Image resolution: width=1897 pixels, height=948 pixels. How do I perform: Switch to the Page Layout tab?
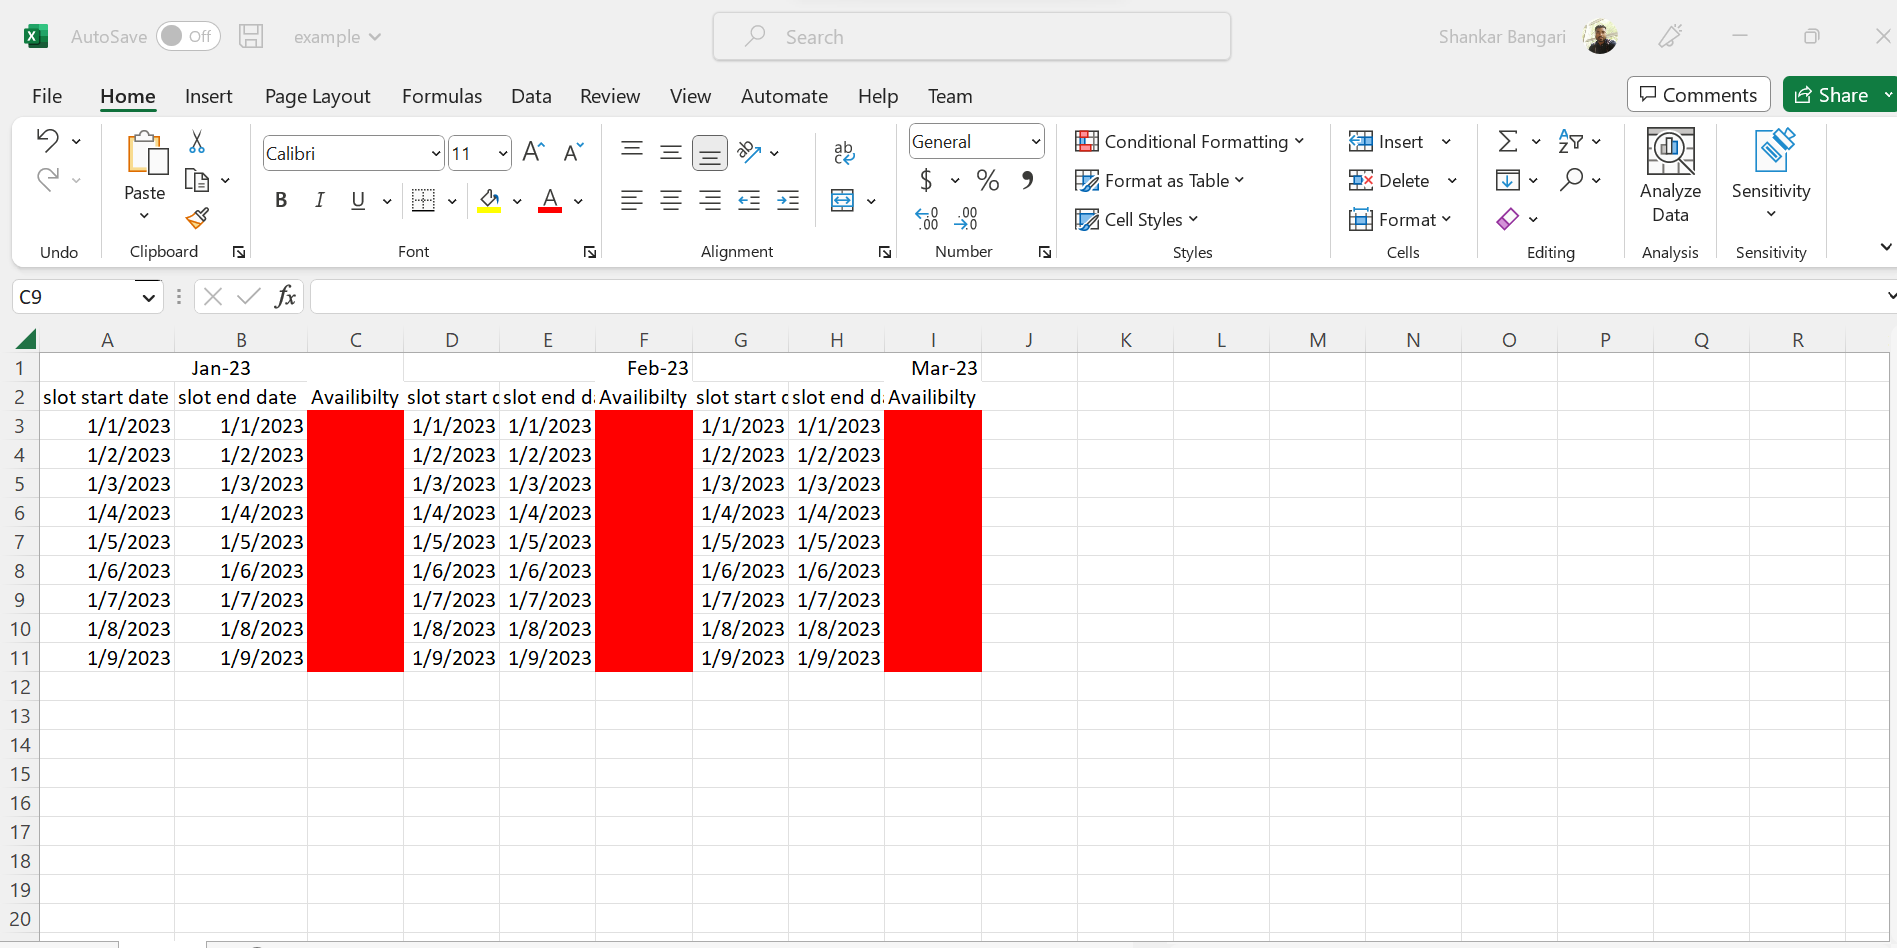point(317,96)
